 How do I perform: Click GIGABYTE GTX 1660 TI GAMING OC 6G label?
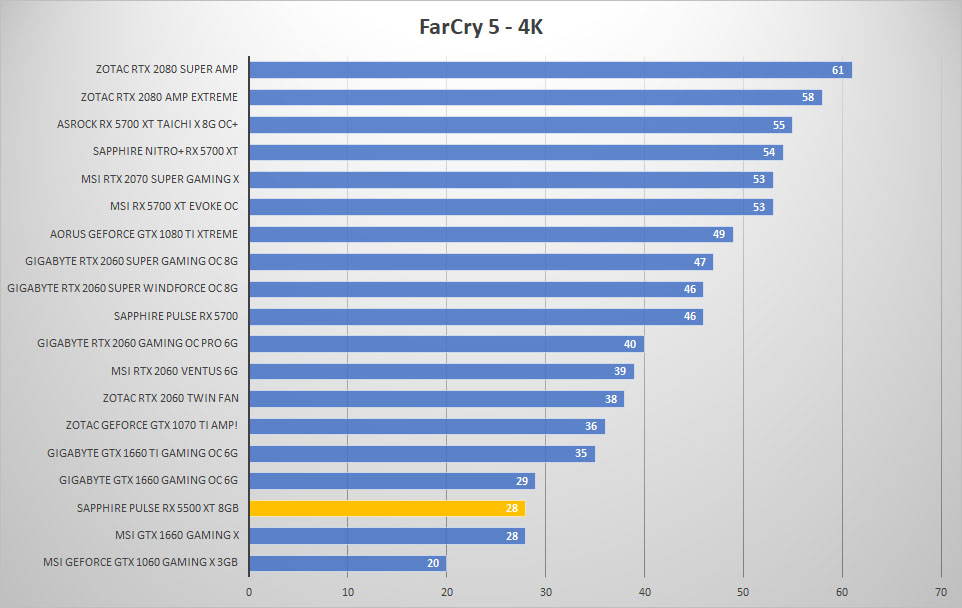pos(142,453)
